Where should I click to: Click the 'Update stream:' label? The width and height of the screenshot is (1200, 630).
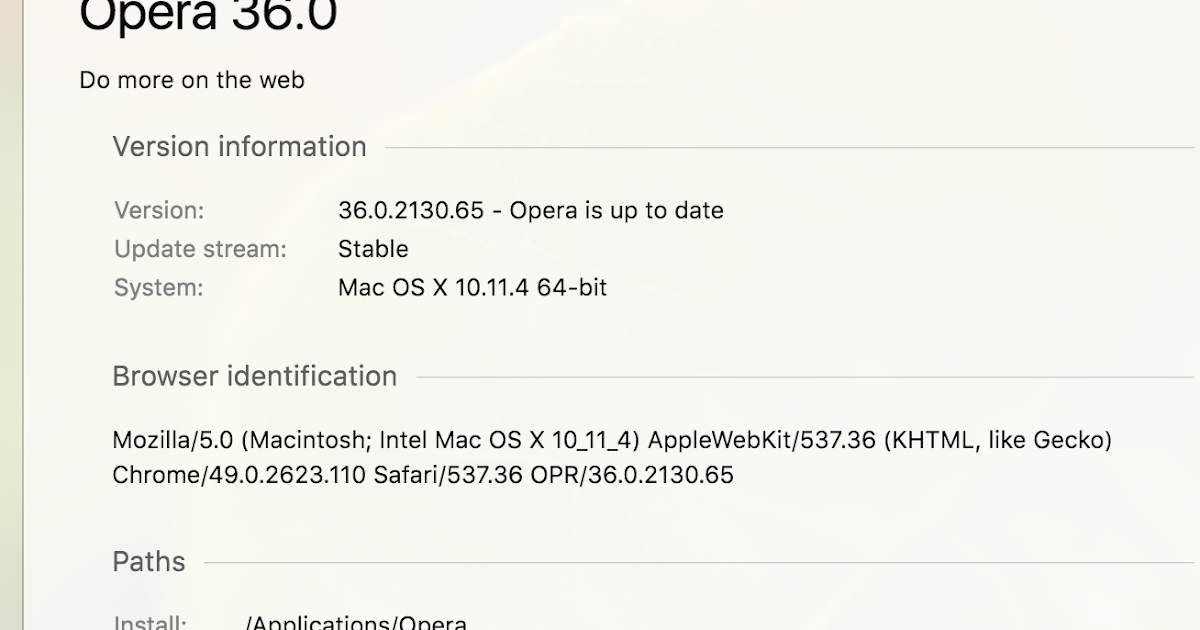tap(200, 249)
